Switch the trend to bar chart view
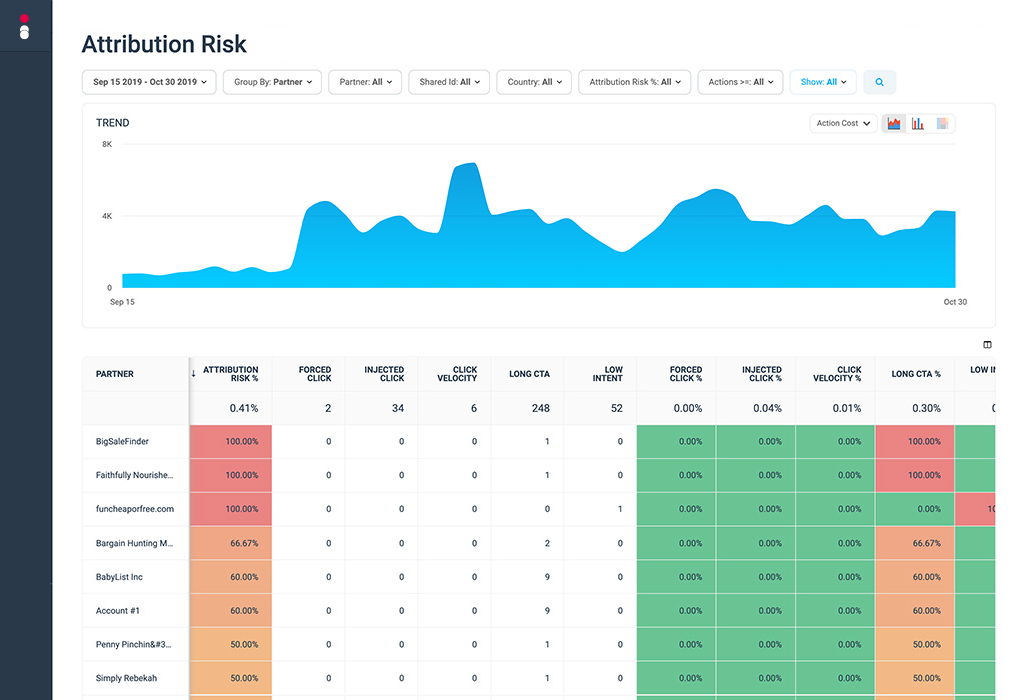 point(918,124)
